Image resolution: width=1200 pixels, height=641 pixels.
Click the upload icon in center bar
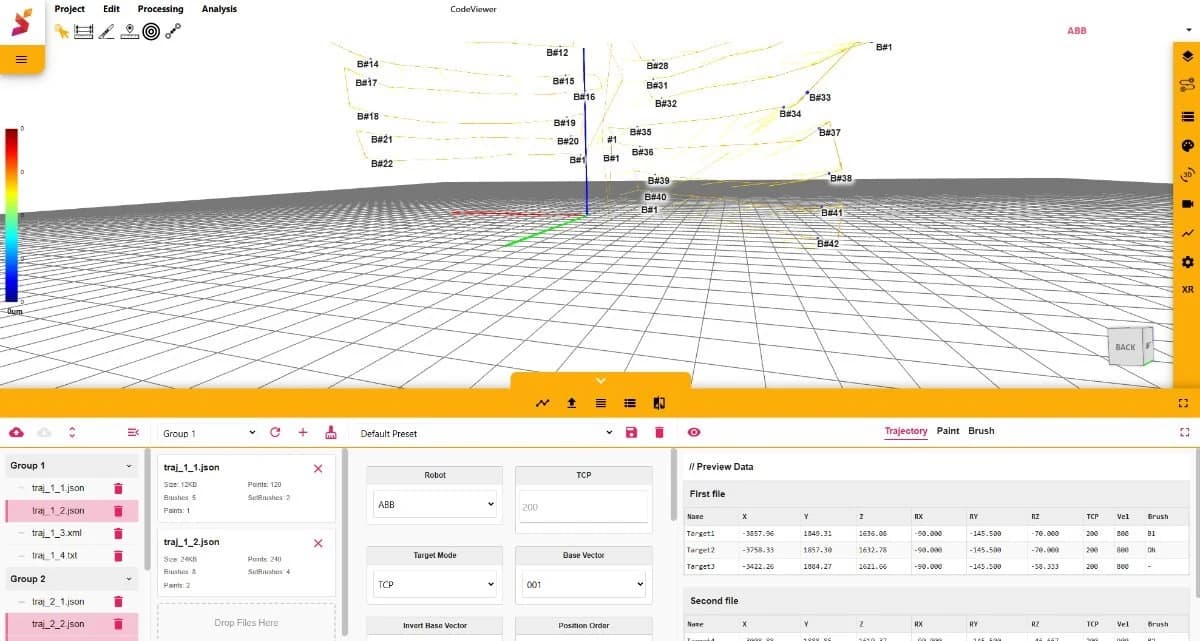tap(571, 403)
